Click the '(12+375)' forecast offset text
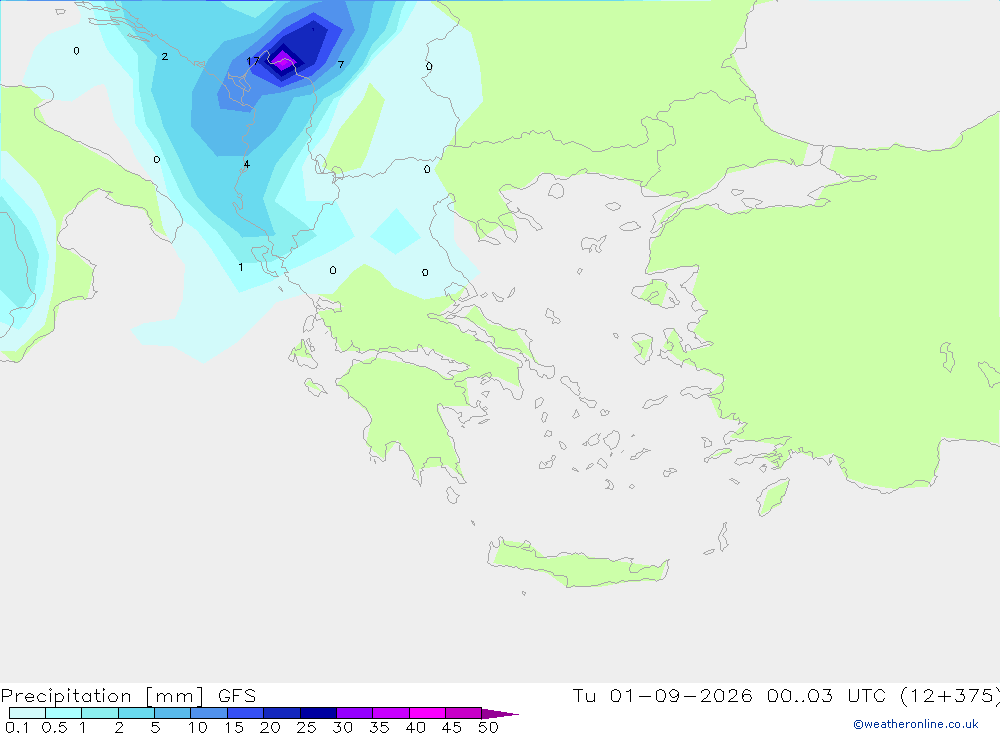 [950, 696]
